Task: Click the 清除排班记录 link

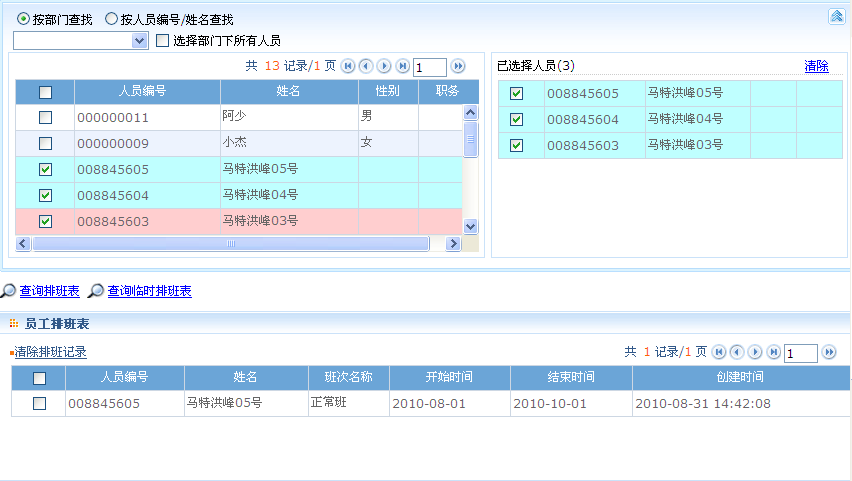Action: 50,352
